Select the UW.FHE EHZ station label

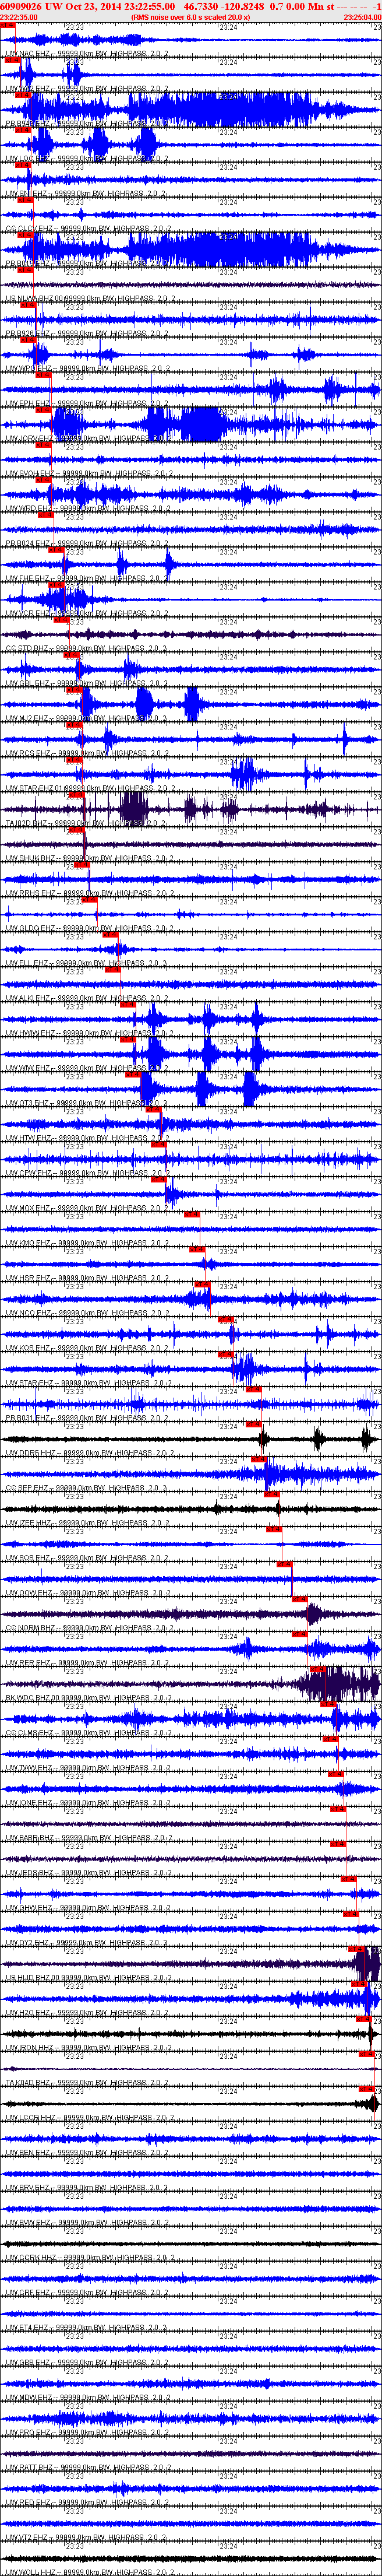(87, 578)
